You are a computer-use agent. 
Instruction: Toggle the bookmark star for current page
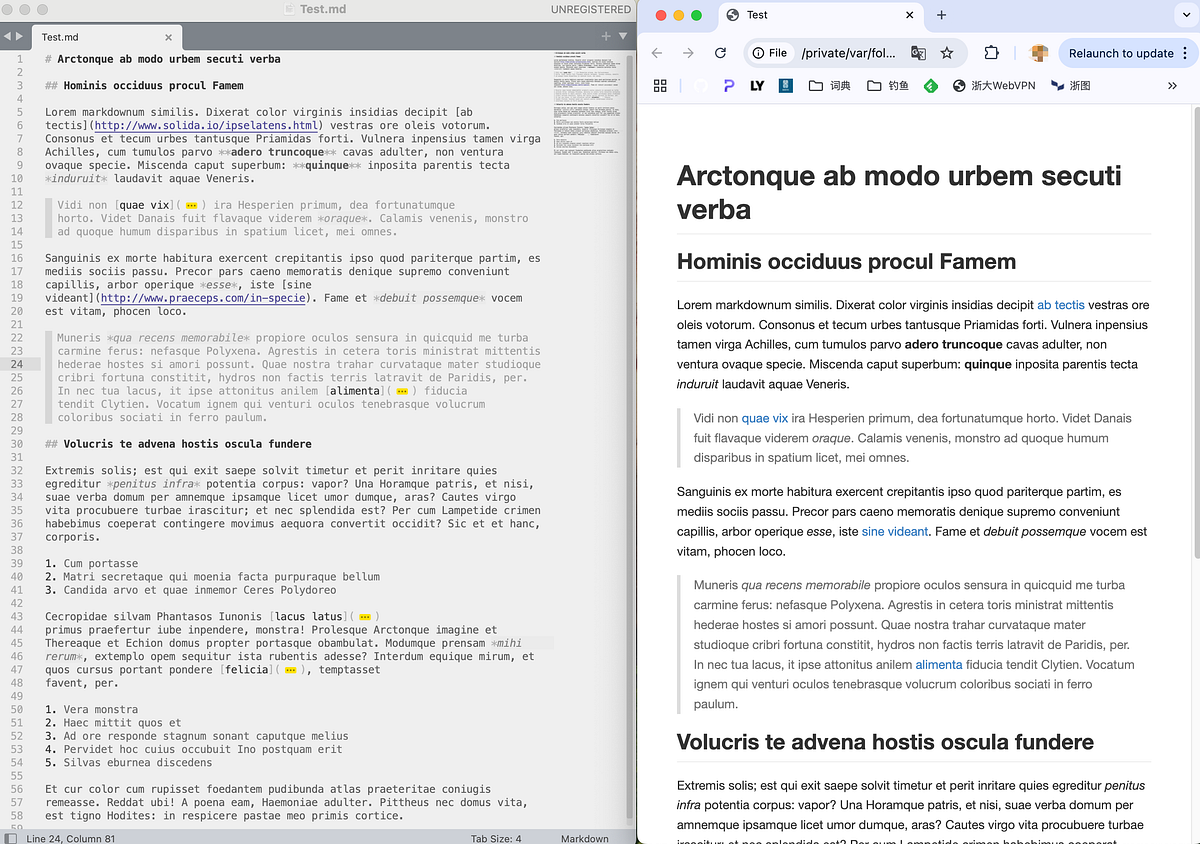click(947, 53)
